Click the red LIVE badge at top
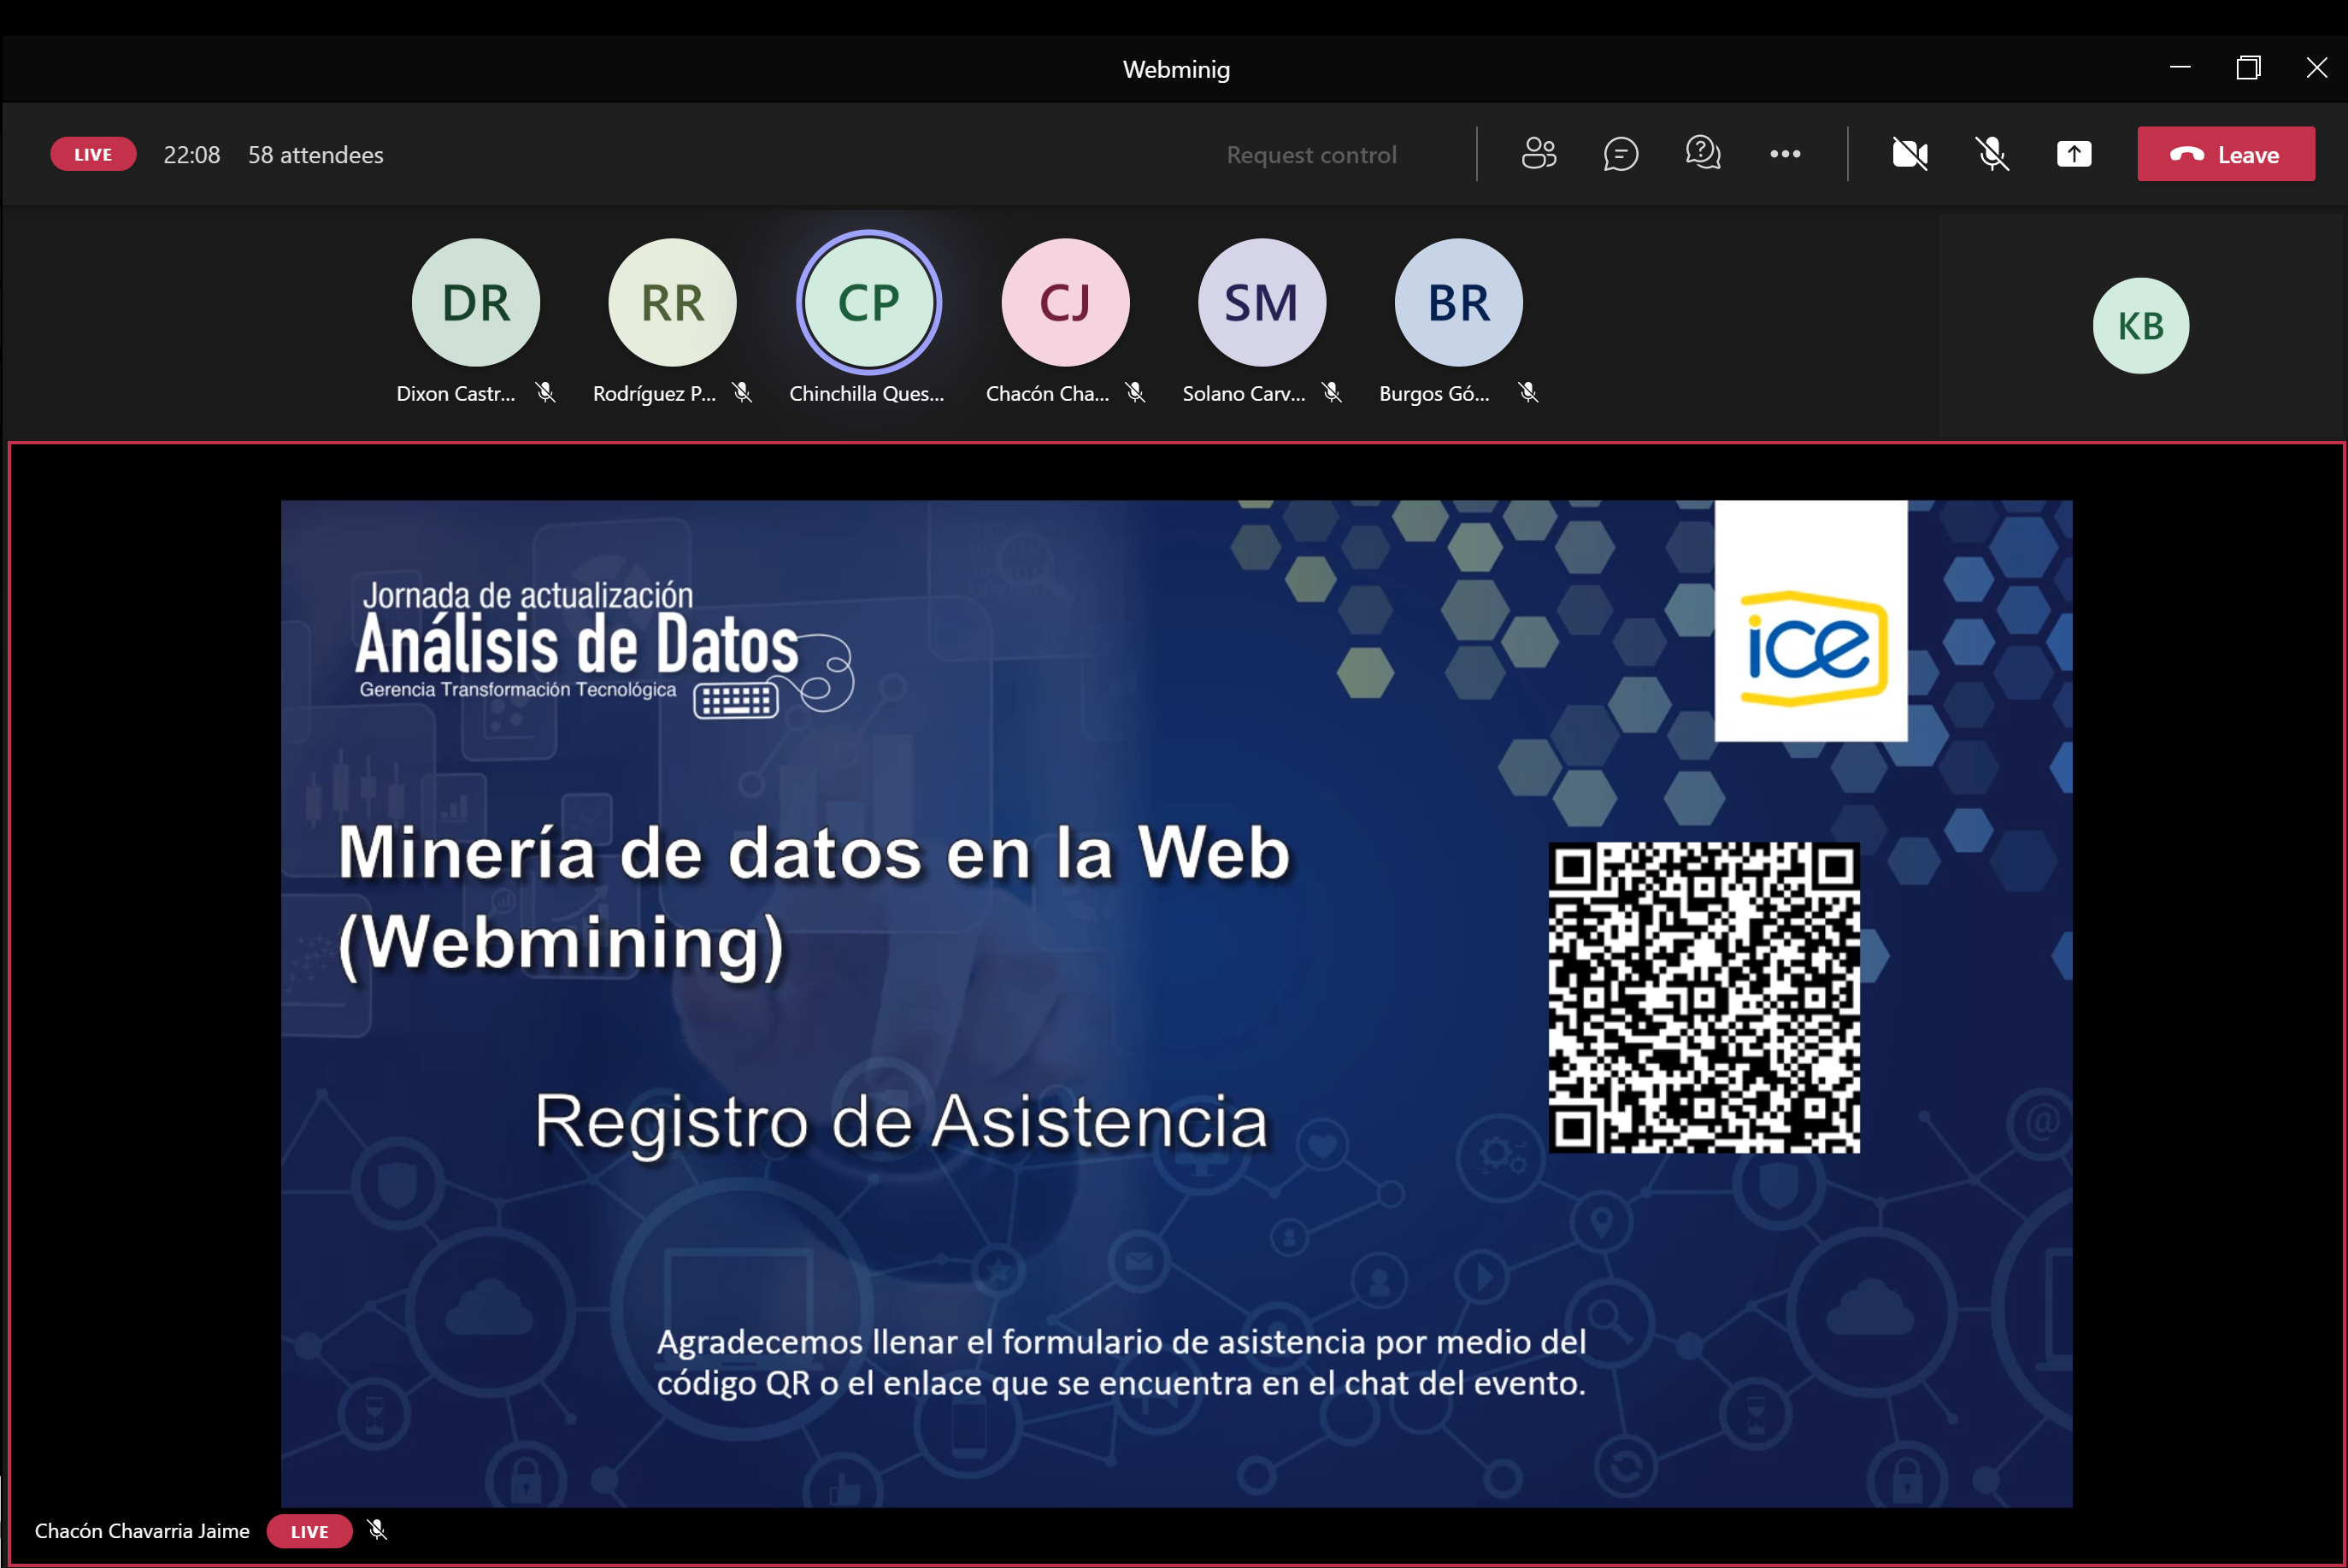This screenshot has width=2348, height=1568. 93,154
